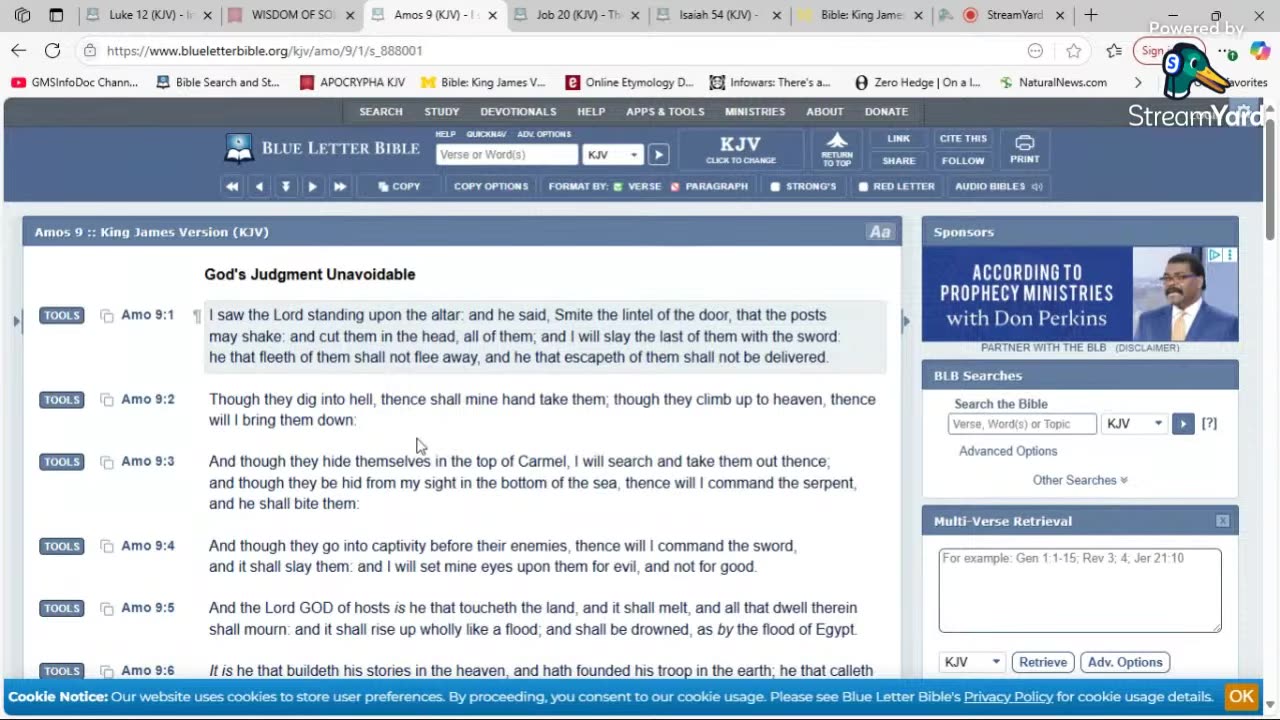The width and height of the screenshot is (1280, 720).
Task: Click the Retrieve button
Action: (1043, 662)
